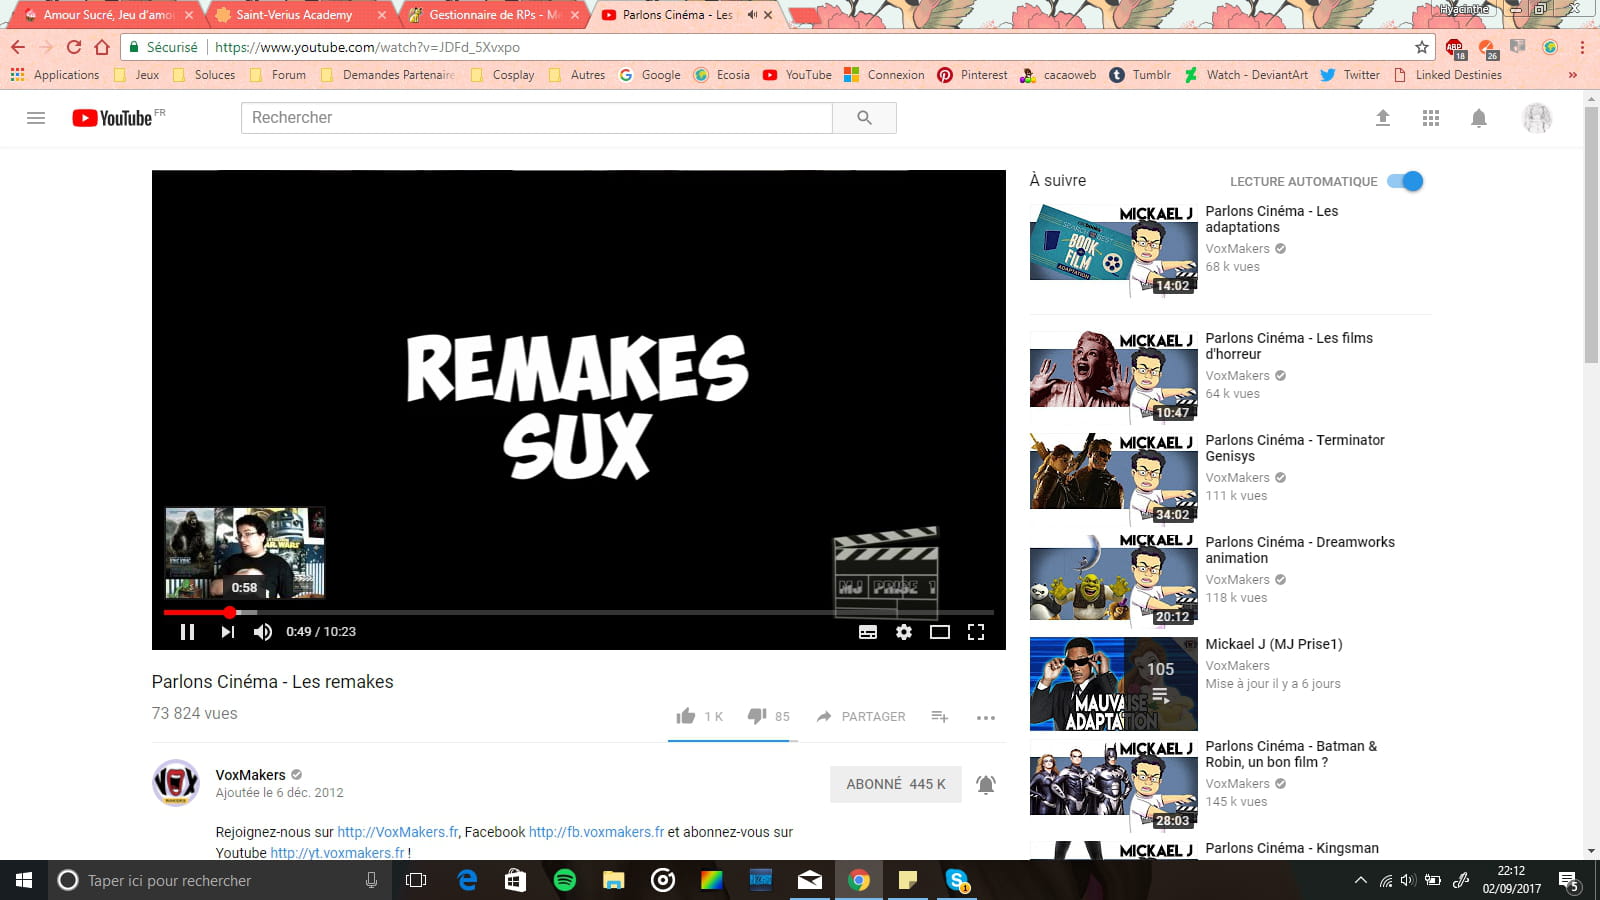Open Chrome three-dot menu
Viewport: 1600px width, 900px height.
[1582, 47]
